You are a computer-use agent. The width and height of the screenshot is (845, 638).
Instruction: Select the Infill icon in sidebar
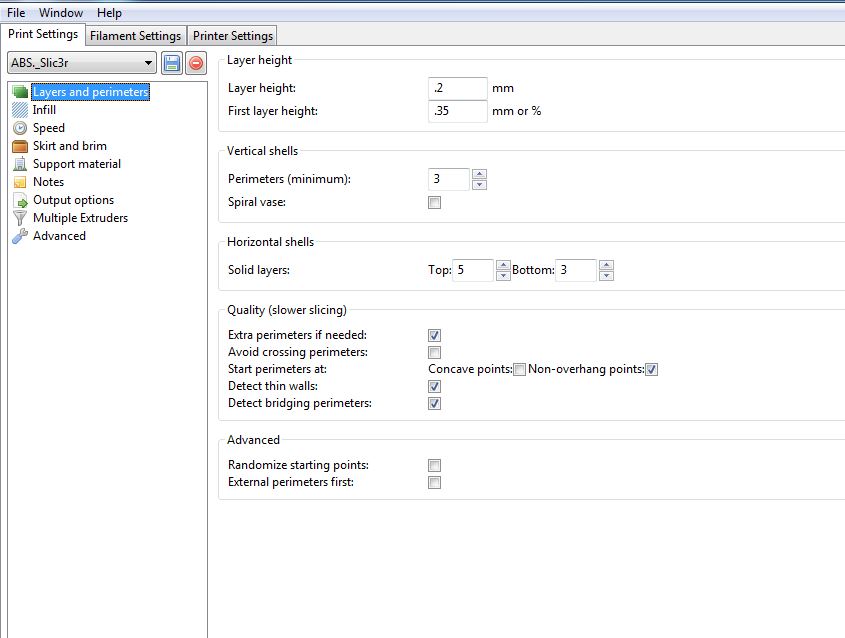(x=20, y=110)
